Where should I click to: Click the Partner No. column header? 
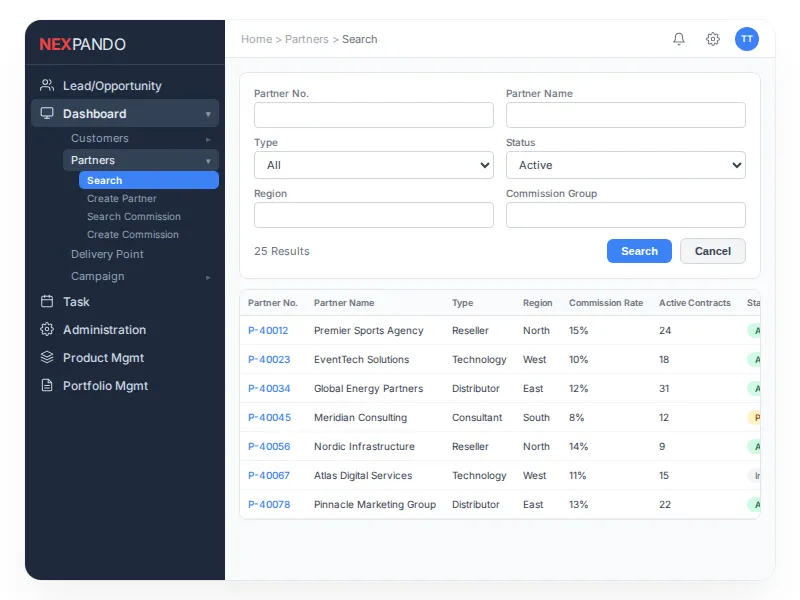(272, 303)
